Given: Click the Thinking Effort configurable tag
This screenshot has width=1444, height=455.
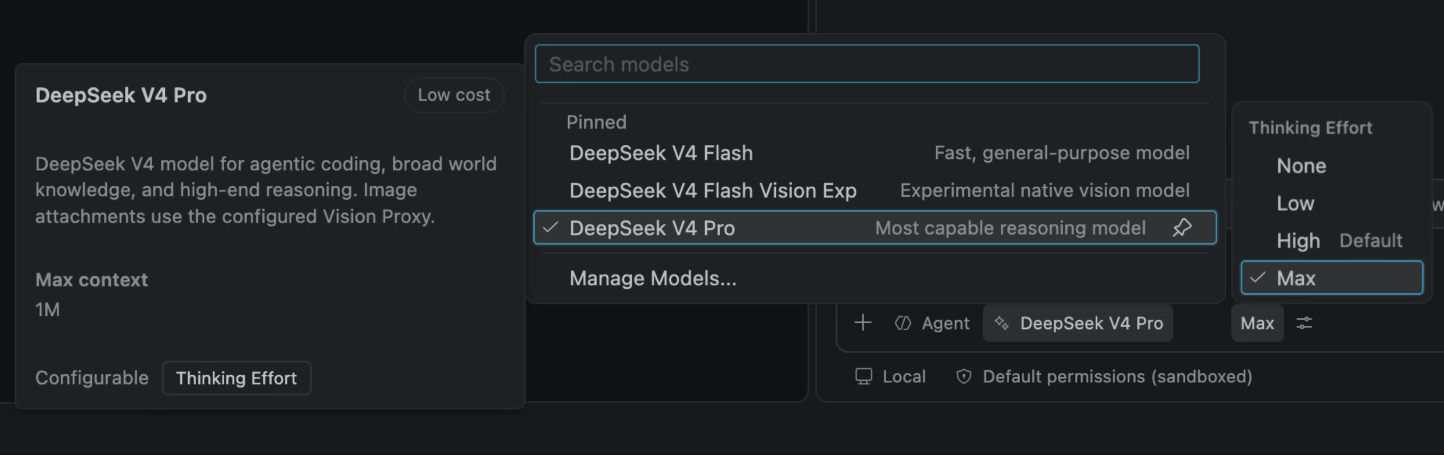Looking at the screenshot, I should 236,378.
